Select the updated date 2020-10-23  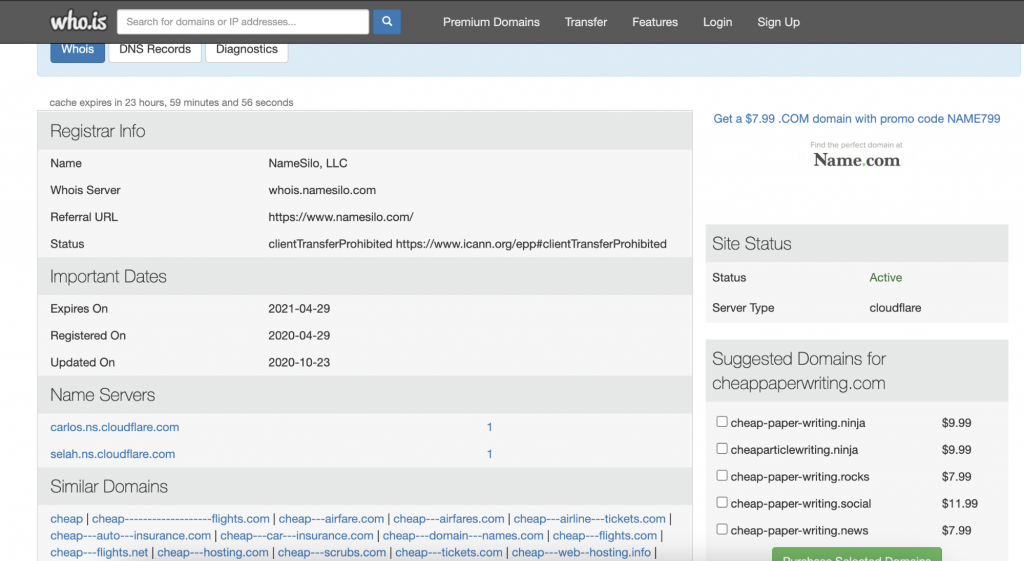299,362
